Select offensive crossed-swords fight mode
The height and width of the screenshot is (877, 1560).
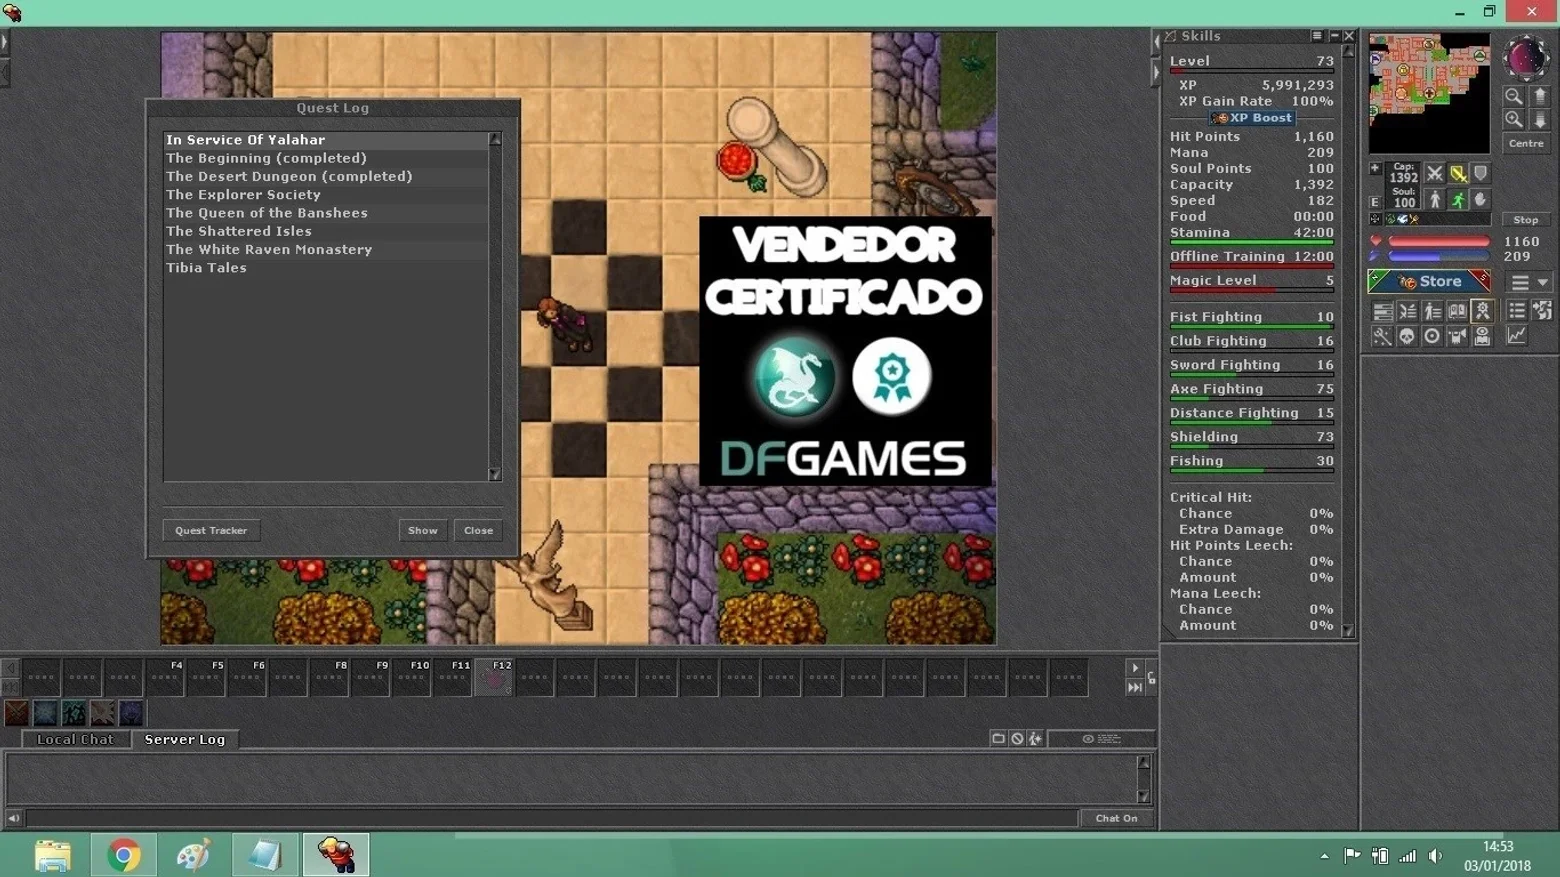click(x=1435, y=173)
